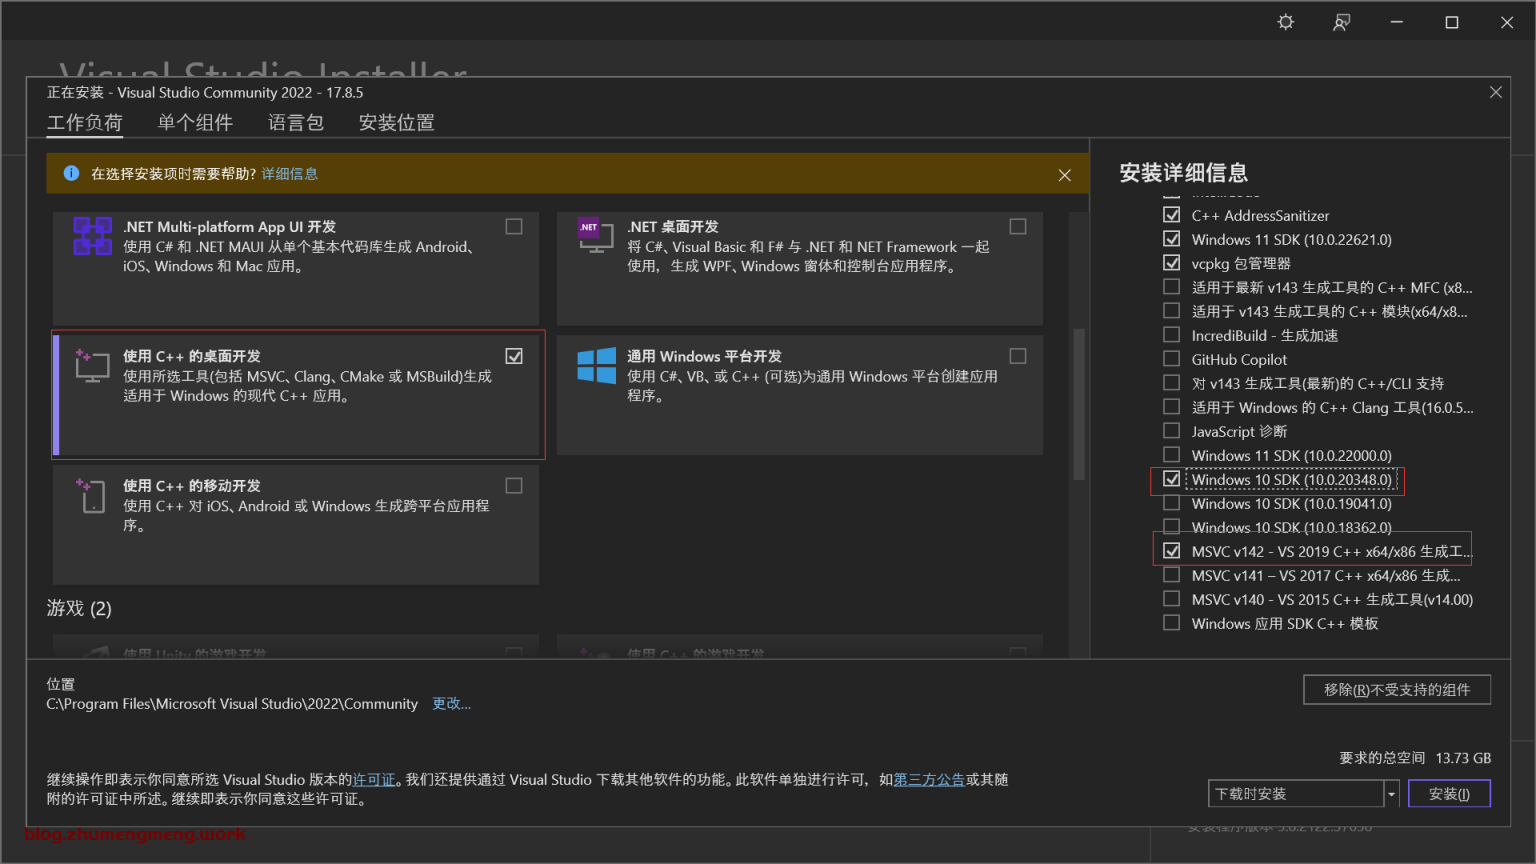Uncheck Windows 11 SDK (10.0.22621.0)

tap(1172, 239)
